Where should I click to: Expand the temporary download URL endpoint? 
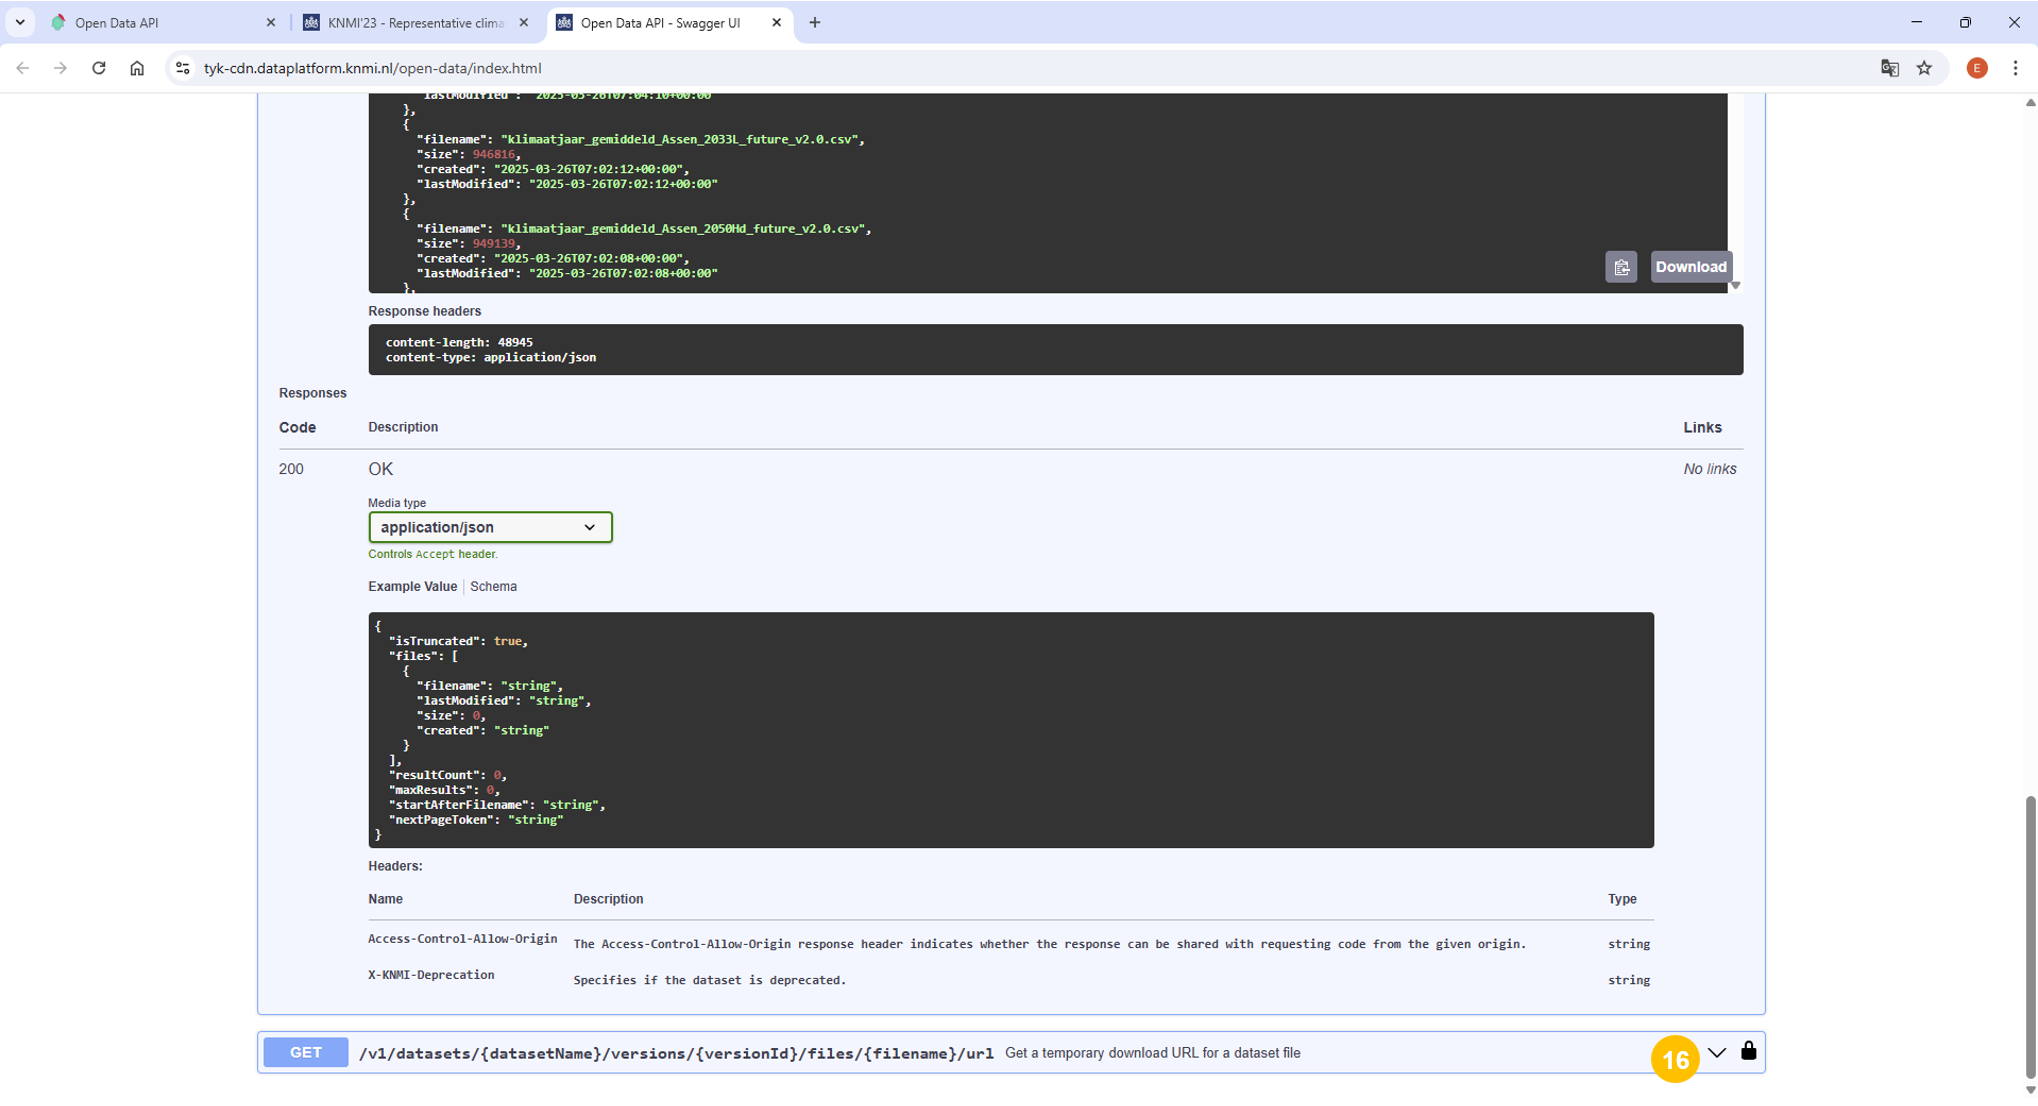pos(1716,1053)
